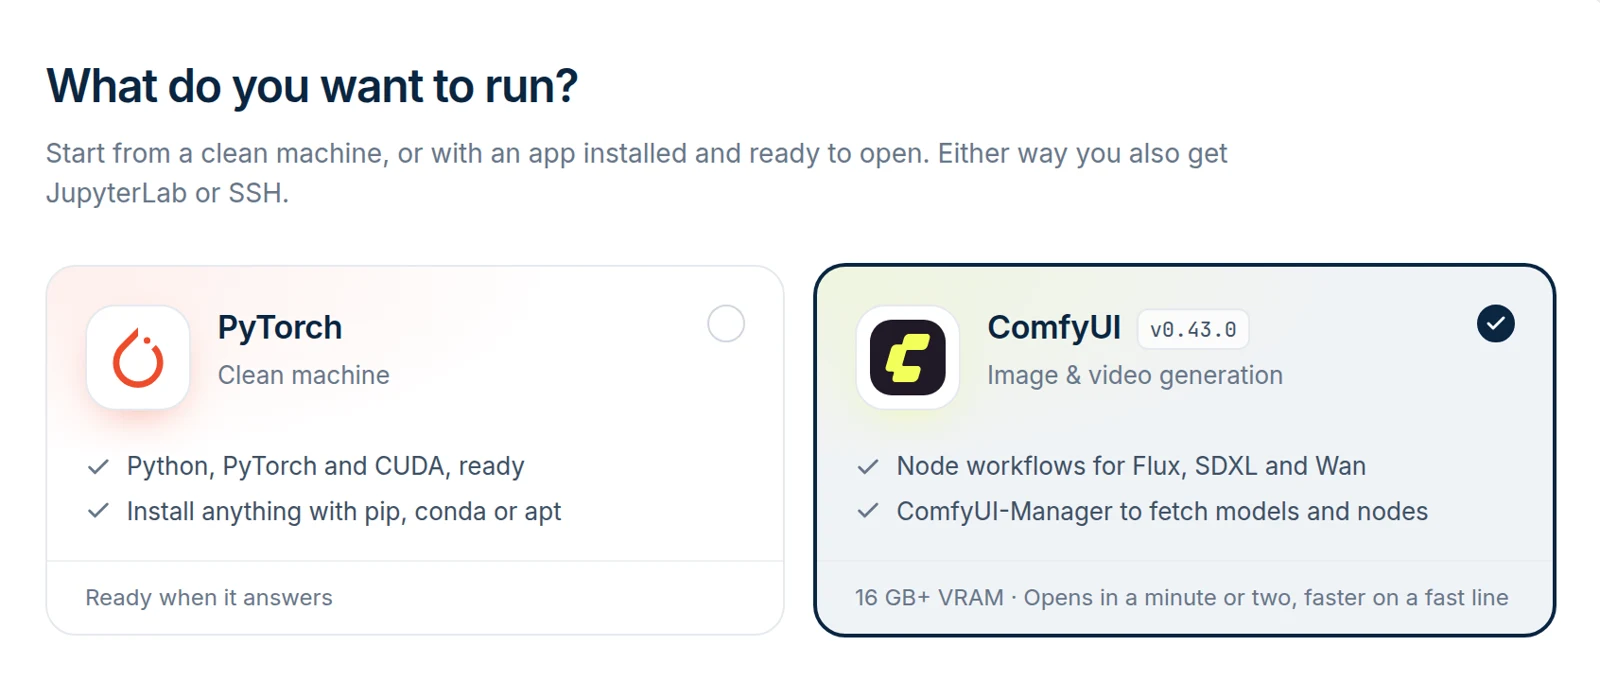Select the PyTorch radio button
Image resolution: width=1600 pixels, height=681 pixels.
click(726, 324)
